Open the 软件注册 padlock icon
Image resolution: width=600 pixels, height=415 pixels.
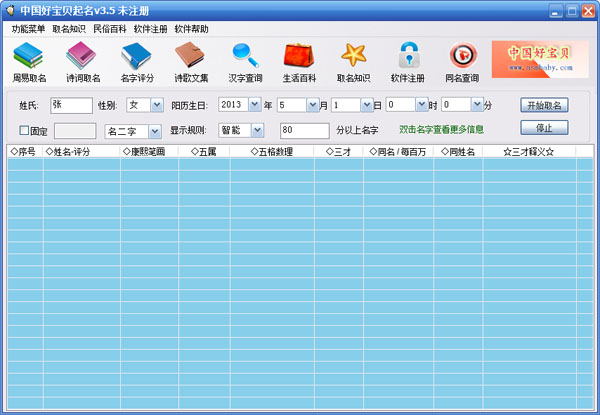[409, 55]
